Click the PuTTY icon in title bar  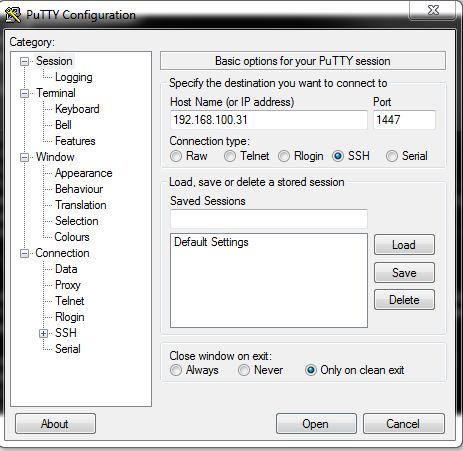[13, 15]
